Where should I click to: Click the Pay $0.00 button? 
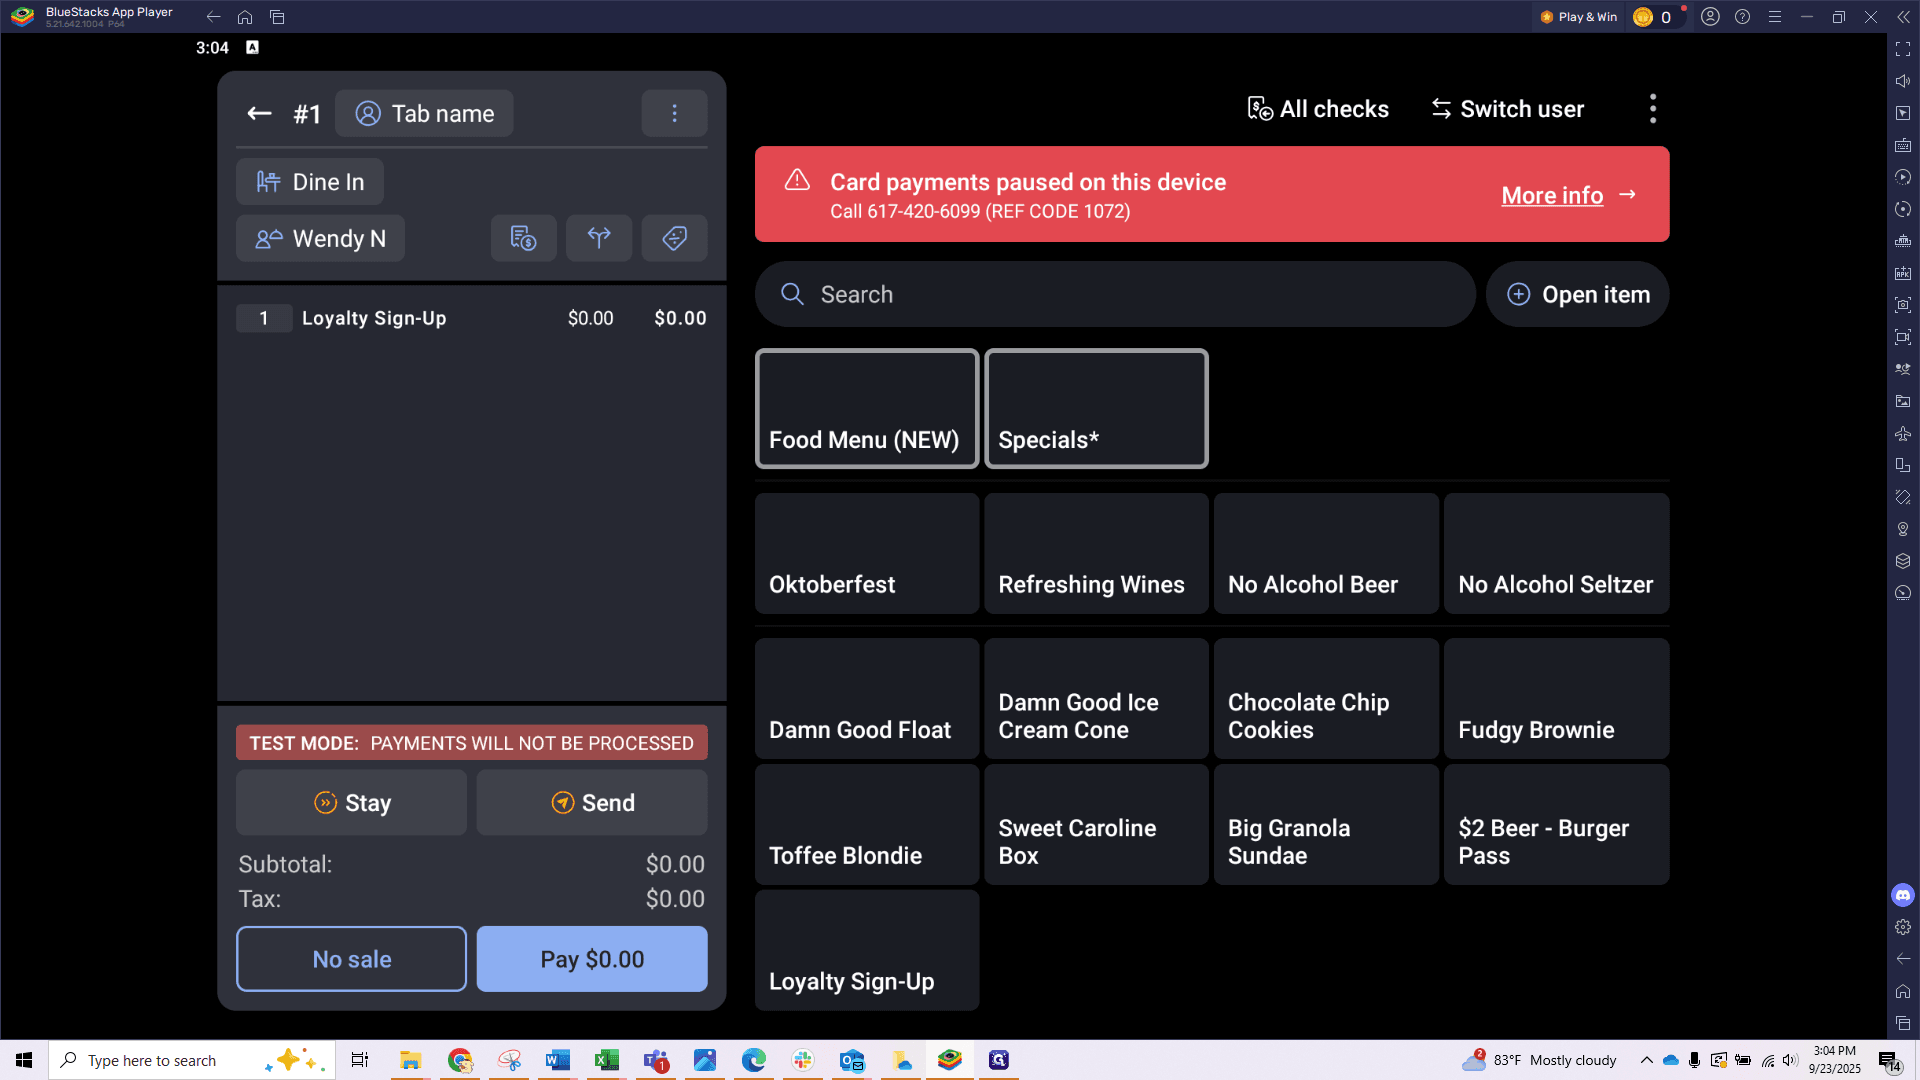coord(592,959)
